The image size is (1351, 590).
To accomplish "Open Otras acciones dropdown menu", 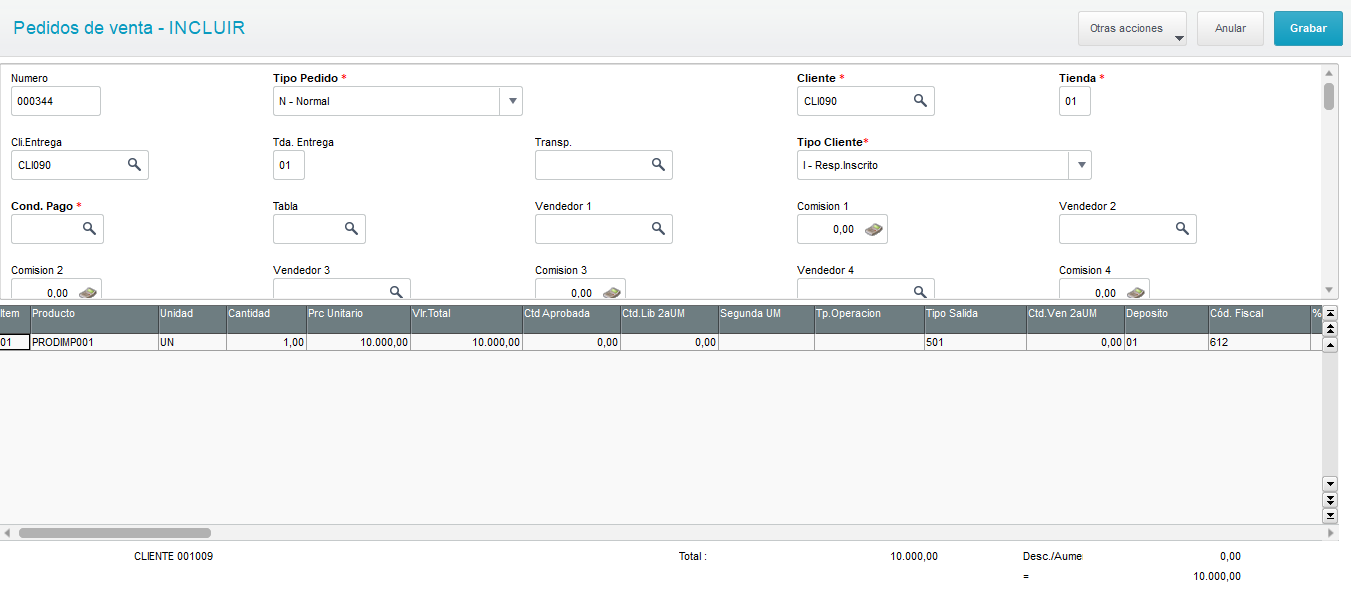I will 1132,29.
